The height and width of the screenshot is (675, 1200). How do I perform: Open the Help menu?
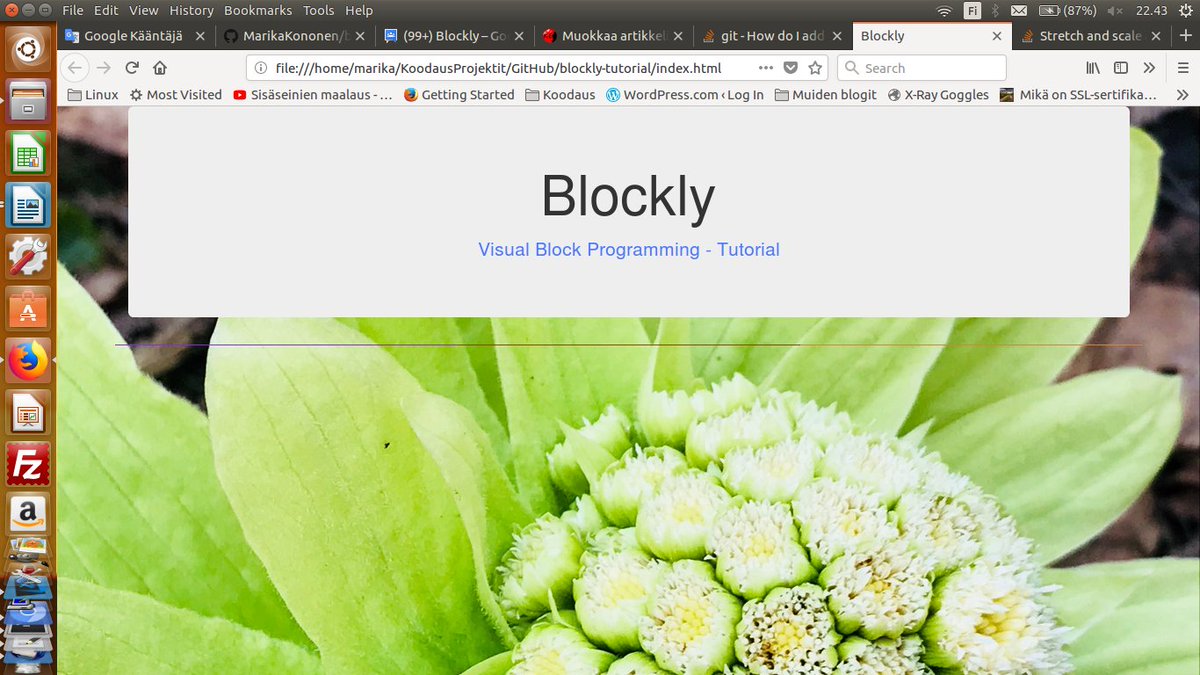pyautogui.click(x=358, y=10)
